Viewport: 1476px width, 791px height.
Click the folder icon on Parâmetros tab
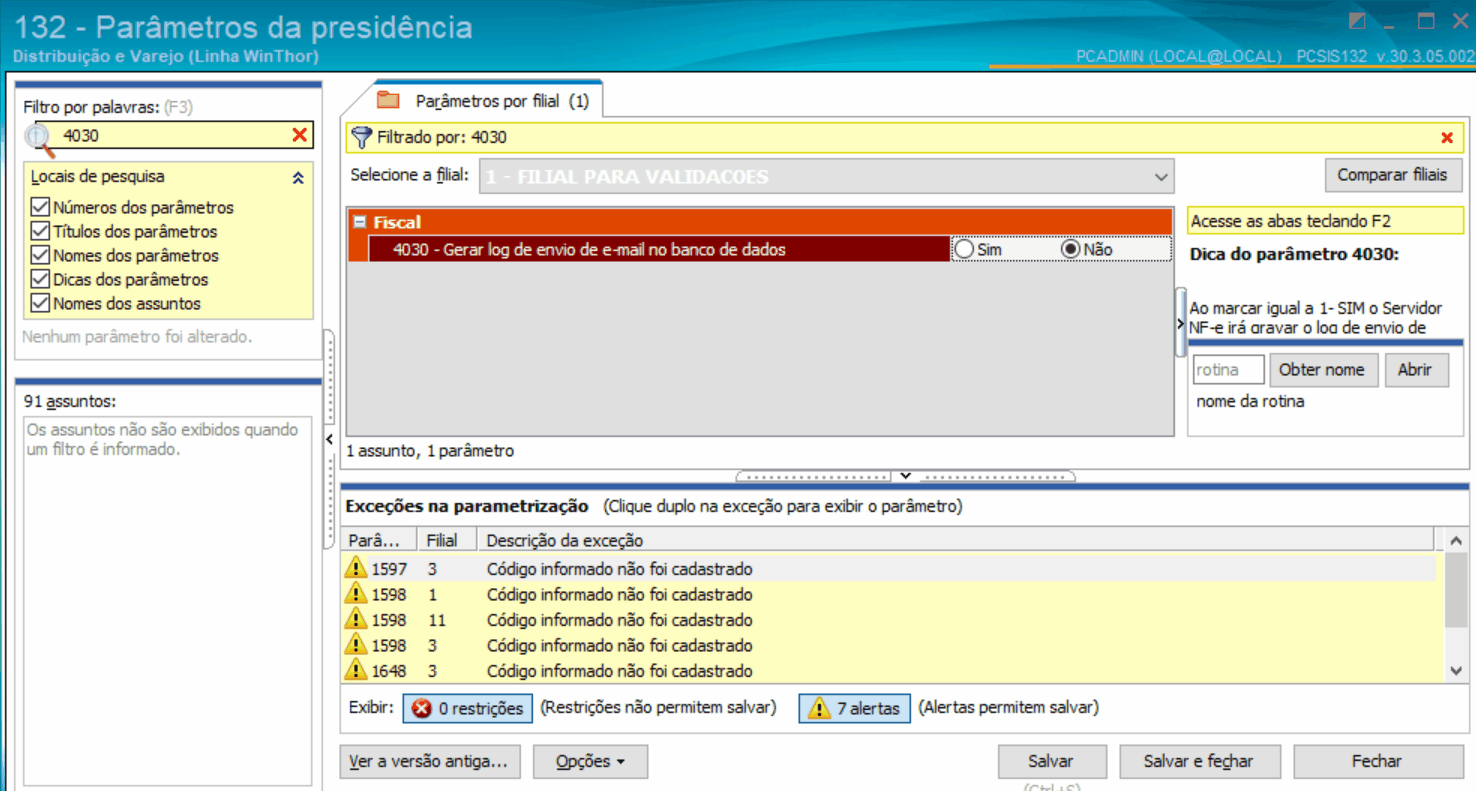(x=388, y=101)
